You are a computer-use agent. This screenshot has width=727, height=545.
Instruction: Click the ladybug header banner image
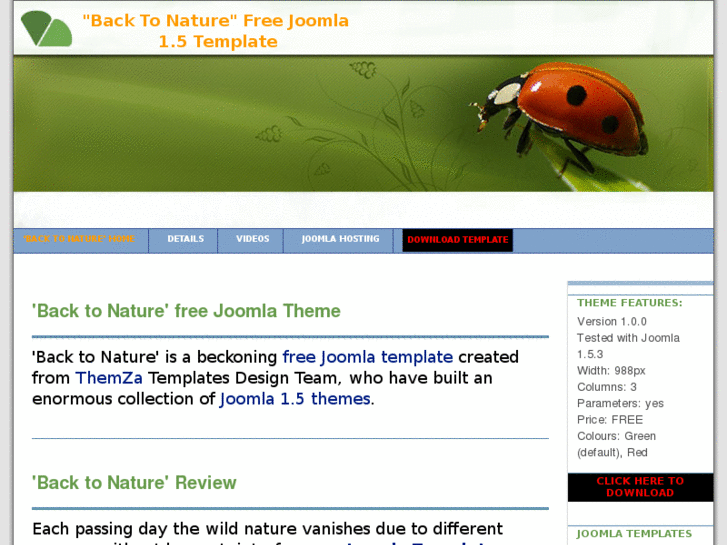[364, 124]
